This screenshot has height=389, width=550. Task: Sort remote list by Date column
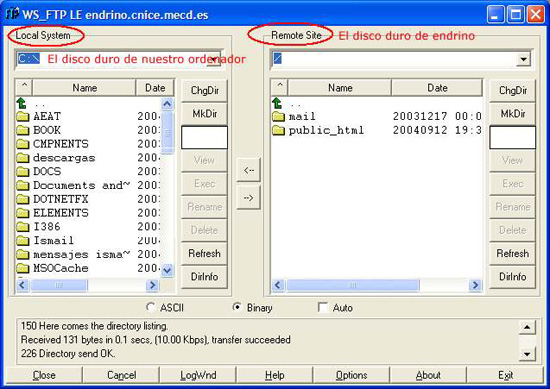click(437, 87)
